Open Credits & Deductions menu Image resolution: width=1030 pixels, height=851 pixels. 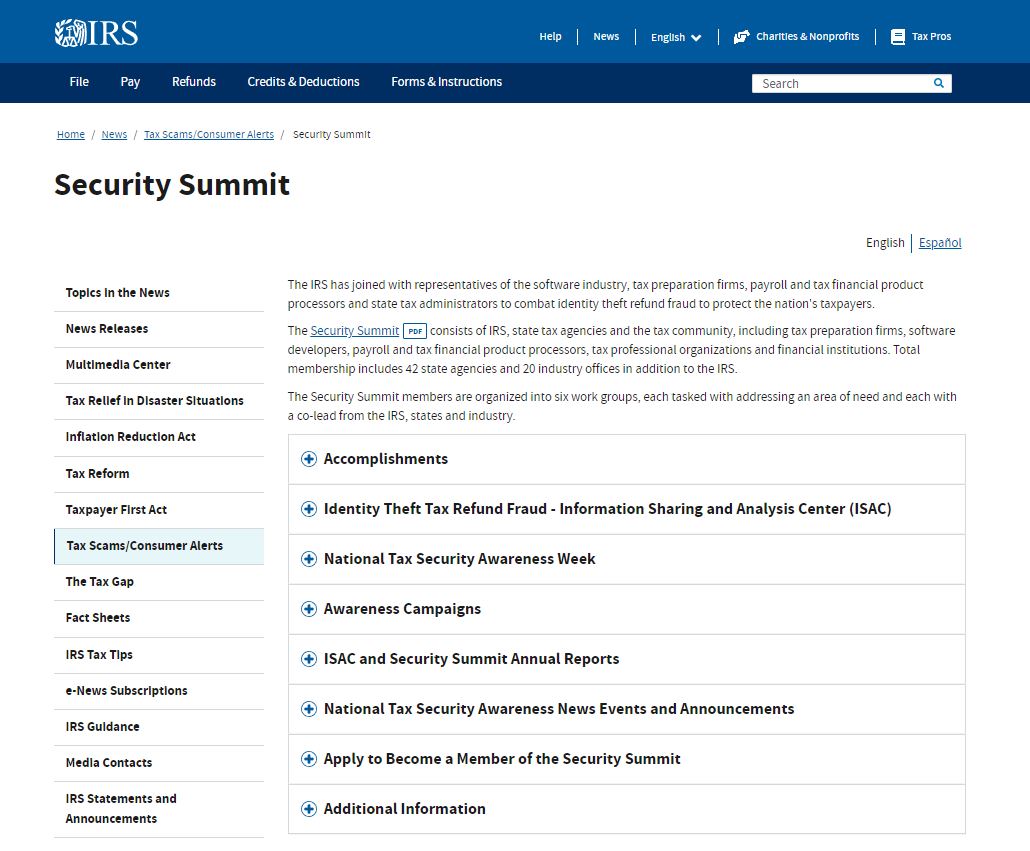303,82
